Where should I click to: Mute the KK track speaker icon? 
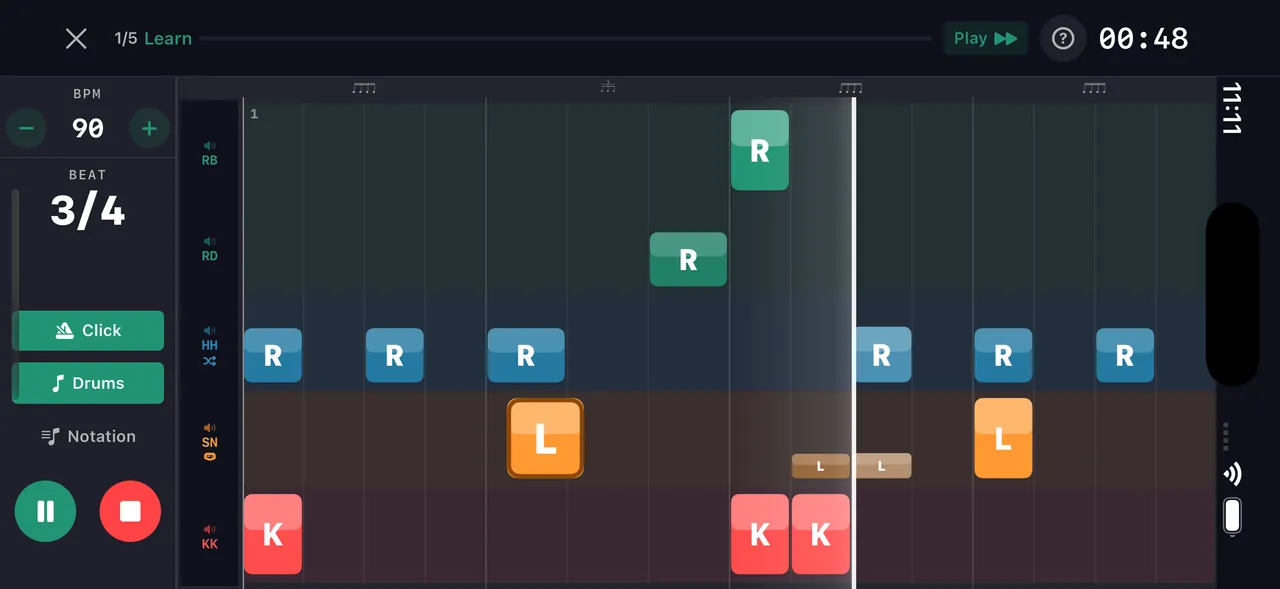point(210,530)
